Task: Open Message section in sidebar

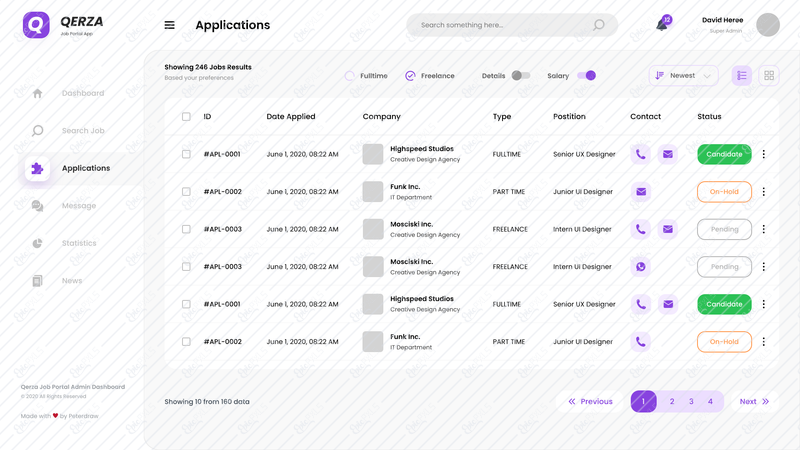Action: tap(79, 206)
